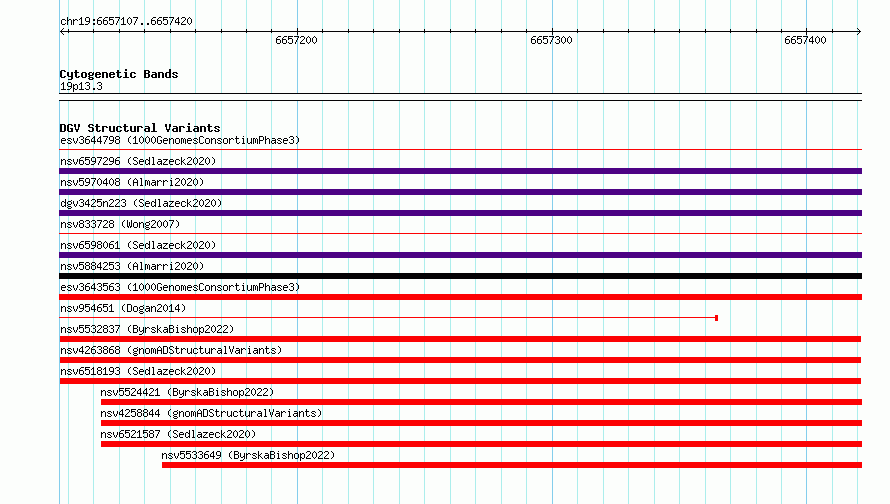Click the red bar under esv3643563

point(460,297)
